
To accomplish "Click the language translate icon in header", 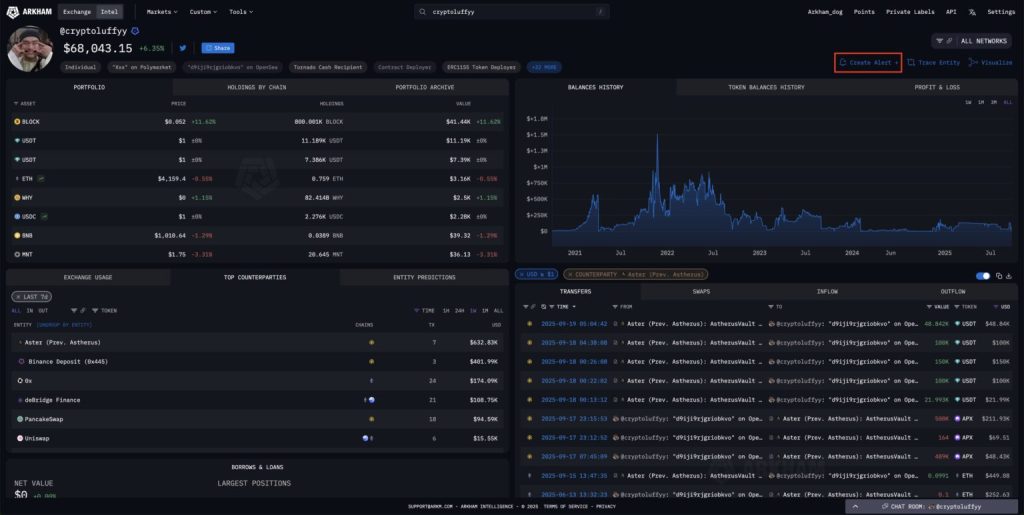I will (x=972, y=12).
